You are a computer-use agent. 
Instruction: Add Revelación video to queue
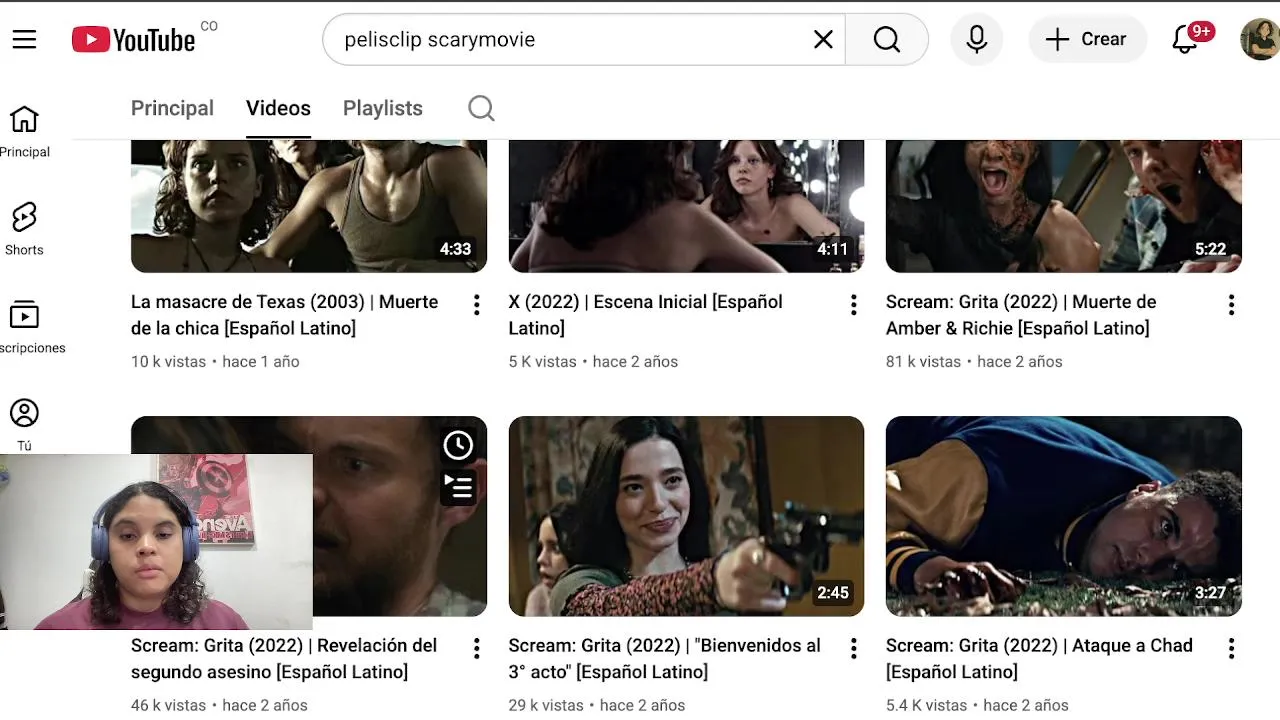point(458,487)
